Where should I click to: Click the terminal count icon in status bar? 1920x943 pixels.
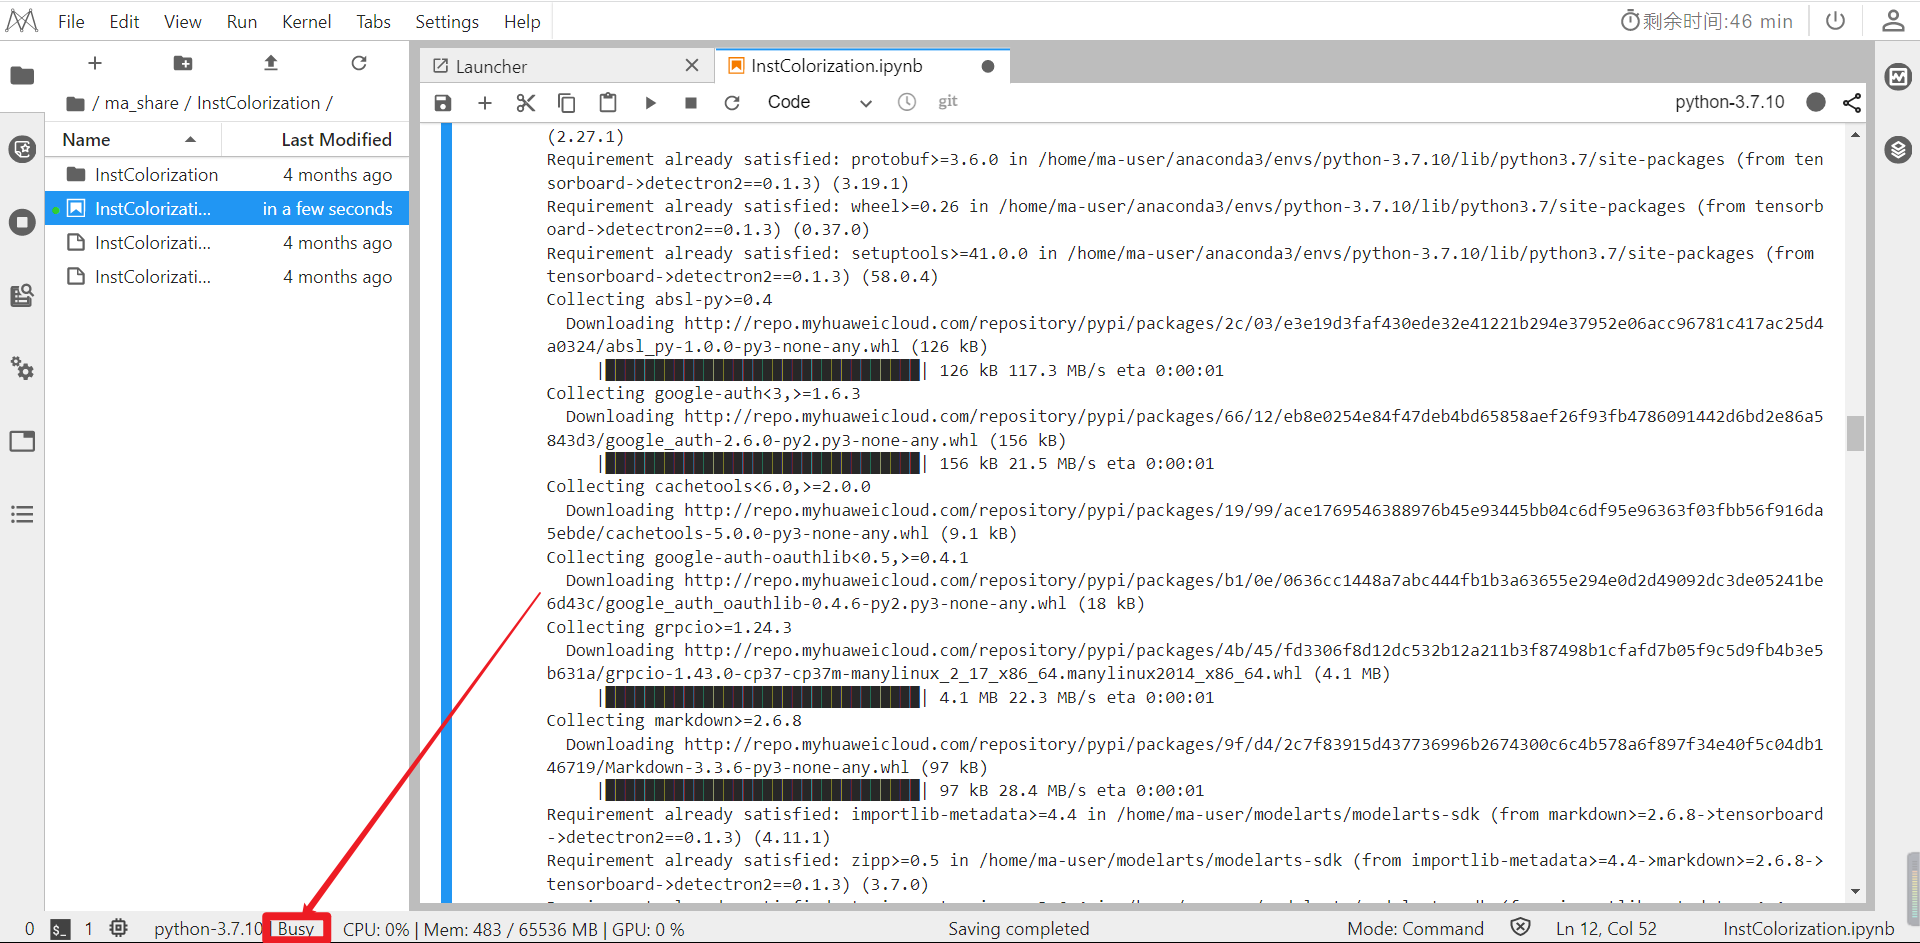(60, 929)
